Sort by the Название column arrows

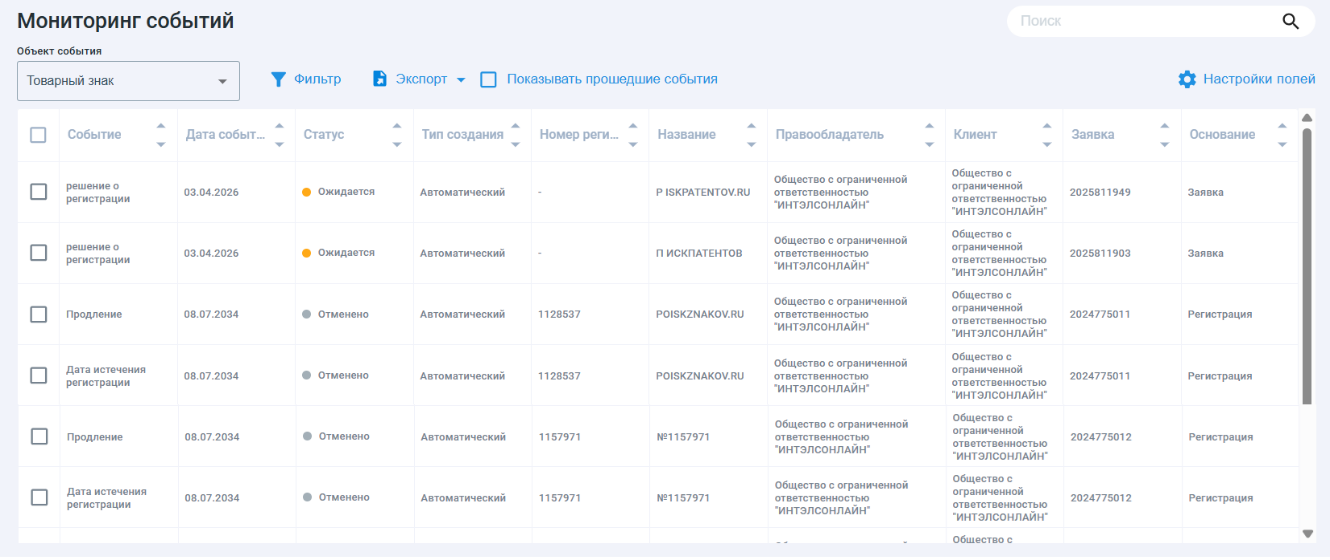click(751, 135)
